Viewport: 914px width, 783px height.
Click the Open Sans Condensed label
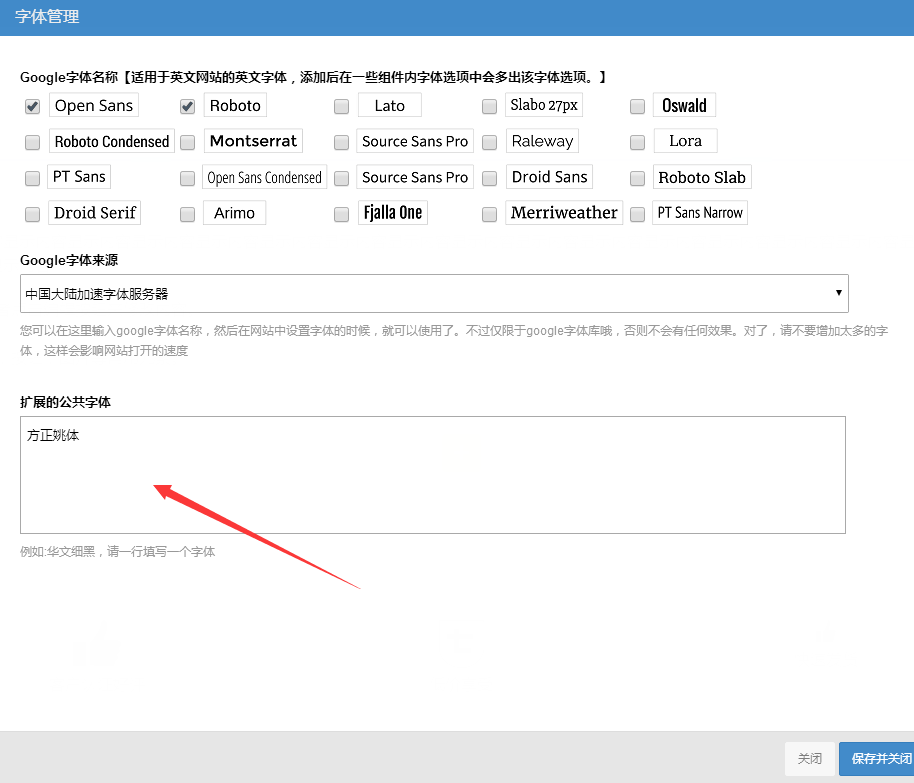pyautogui.click(x=265, y=177)
